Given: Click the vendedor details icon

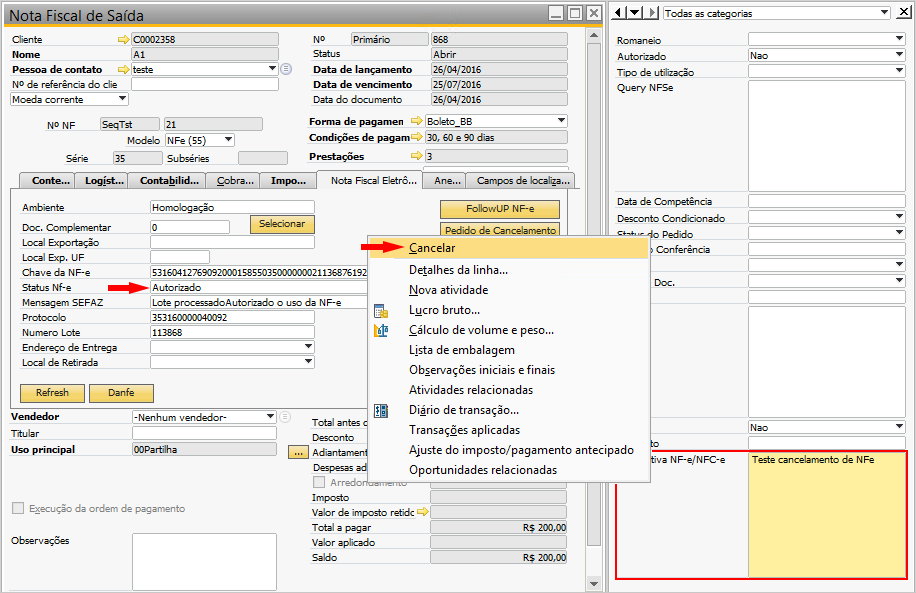Looking at the screenshot, I should tap(284, 417).
